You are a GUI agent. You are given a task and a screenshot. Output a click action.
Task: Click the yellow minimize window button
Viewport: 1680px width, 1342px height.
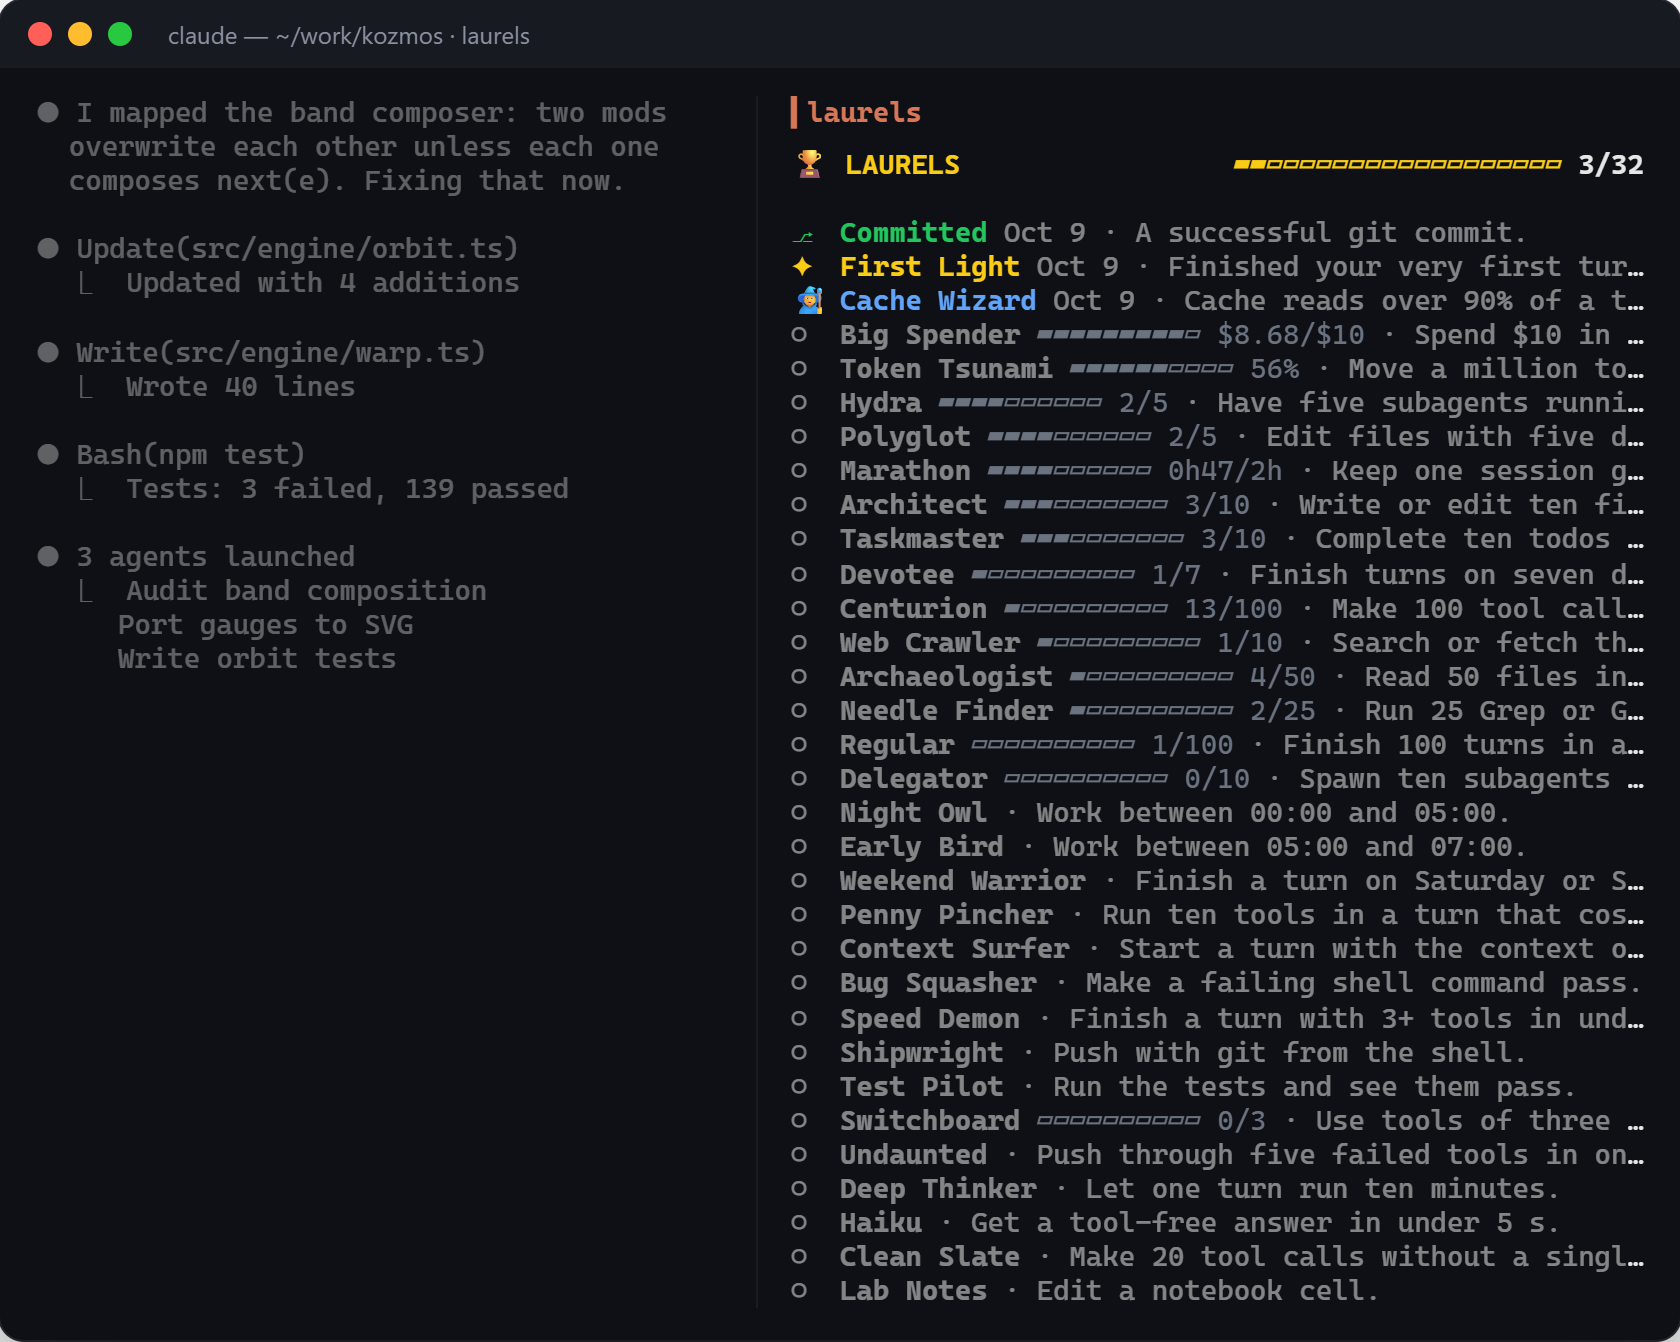pos(80,34)
